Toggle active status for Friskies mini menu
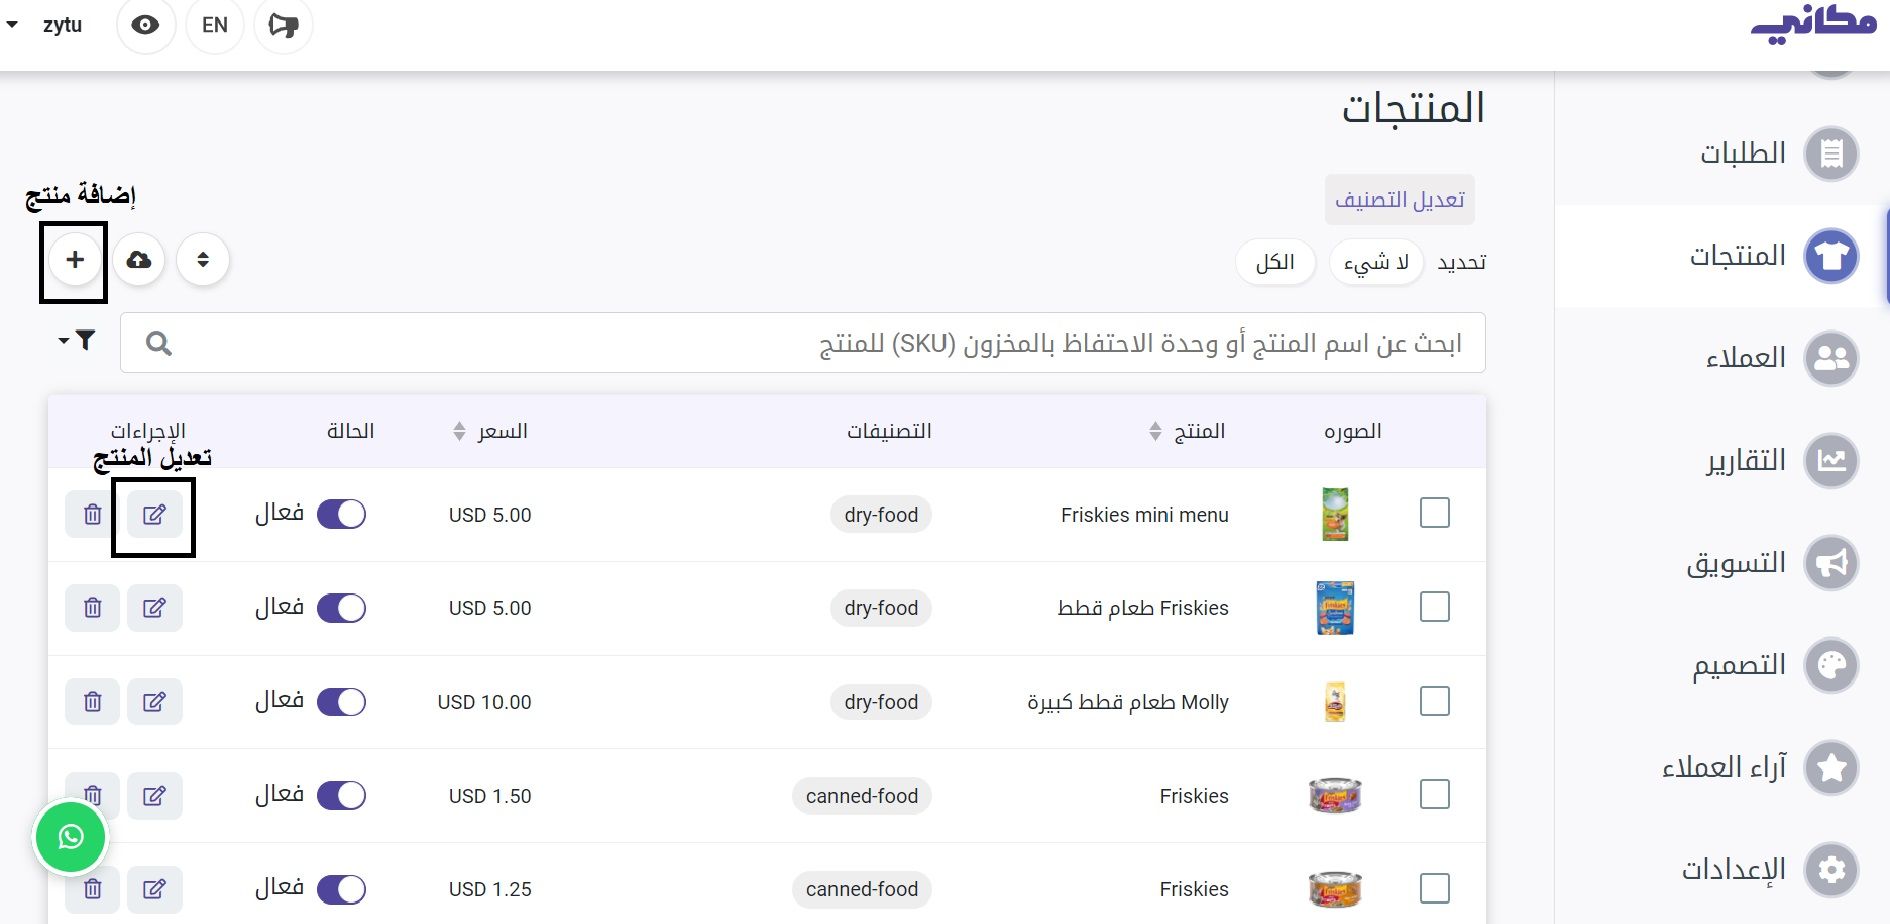Image resolution: width=1890 pixels, height=924 pixels. [341, 514]
